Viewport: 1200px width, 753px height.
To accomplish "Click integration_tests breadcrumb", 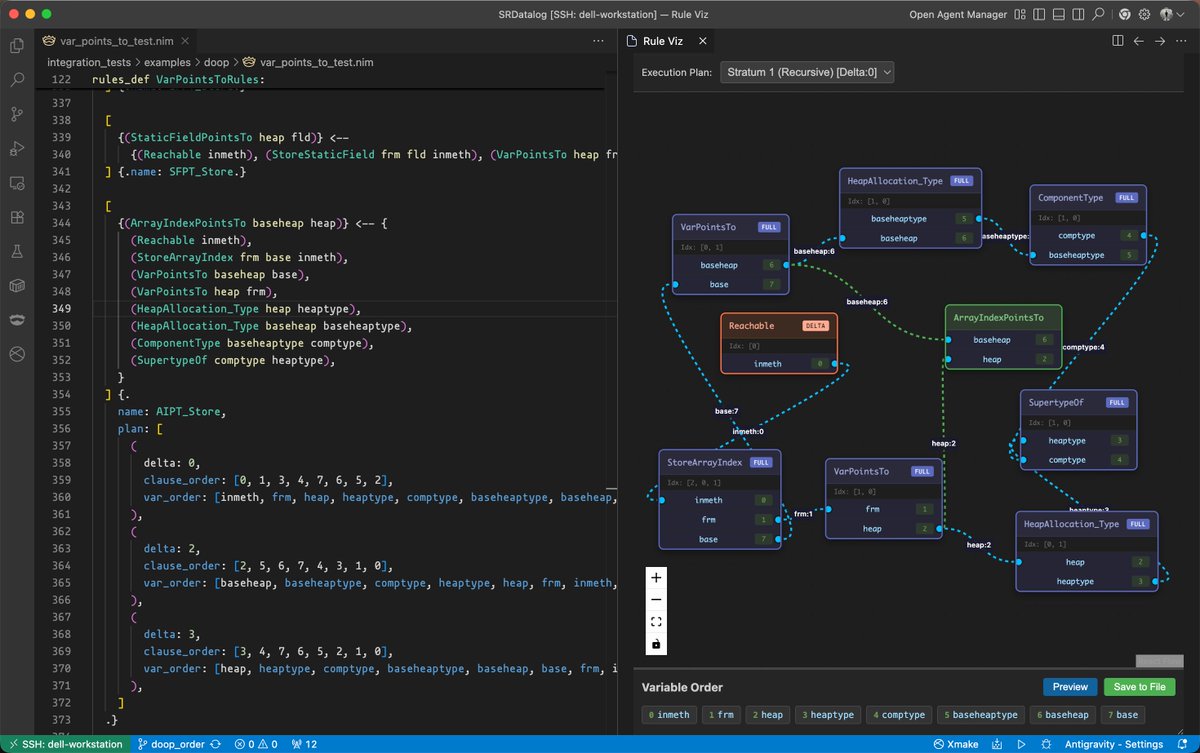I will tap(88, 62).
